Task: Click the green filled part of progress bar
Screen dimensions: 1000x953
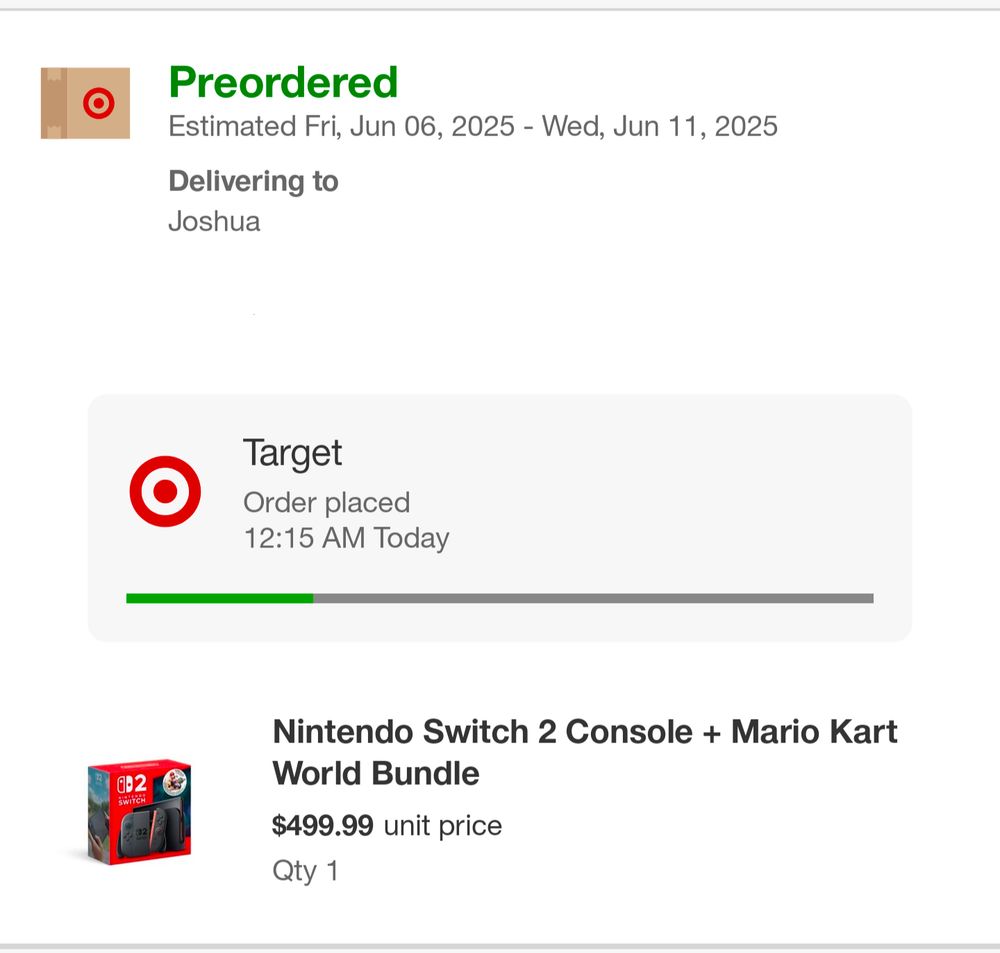Action: point(219,598)
